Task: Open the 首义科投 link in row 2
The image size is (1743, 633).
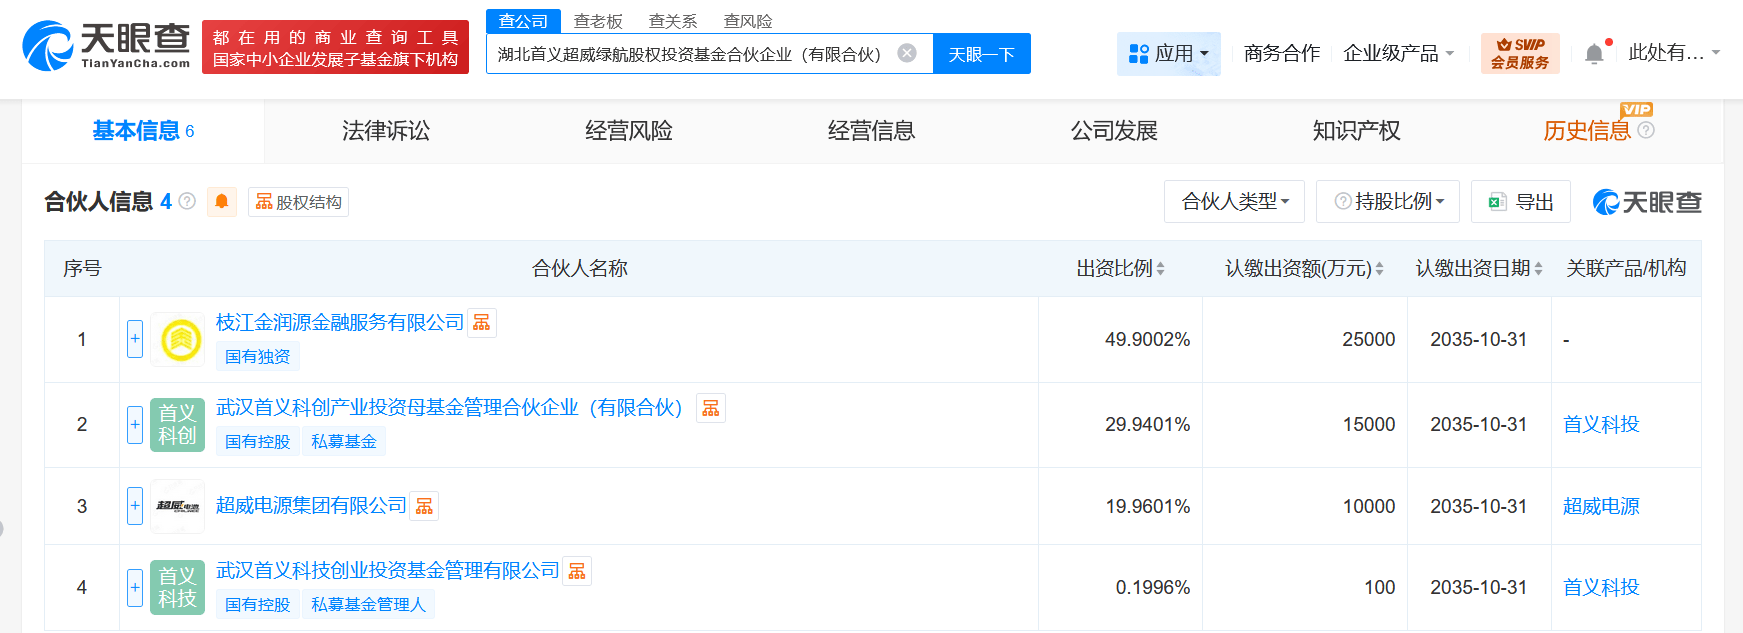Action: point(1601,424)
